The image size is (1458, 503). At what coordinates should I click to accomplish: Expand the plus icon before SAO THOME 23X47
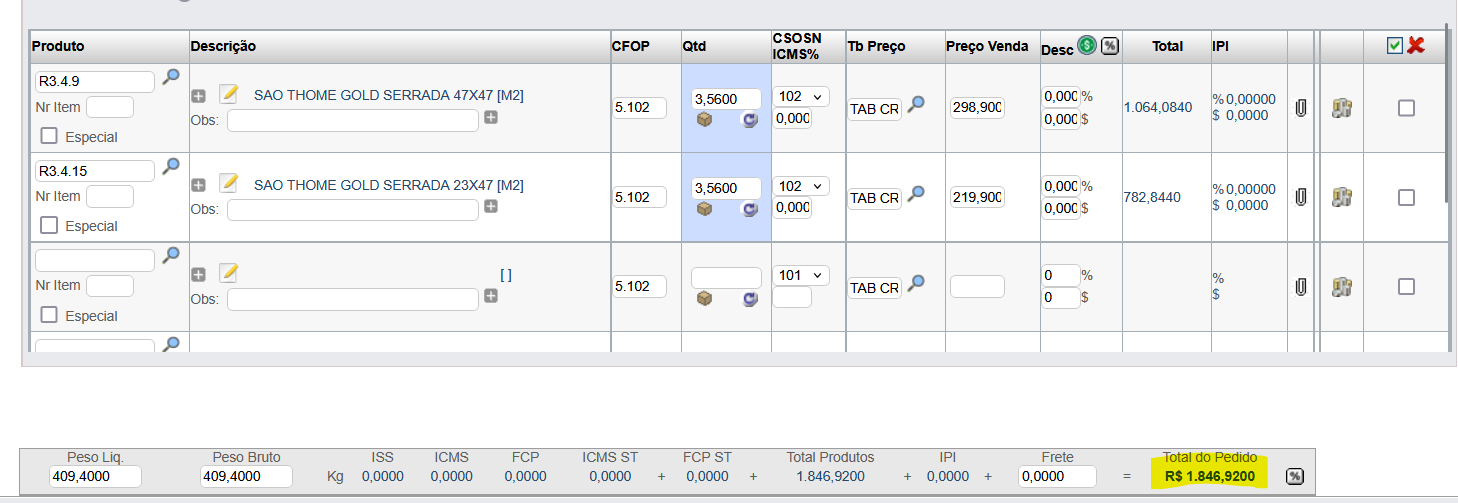point(198,185)
